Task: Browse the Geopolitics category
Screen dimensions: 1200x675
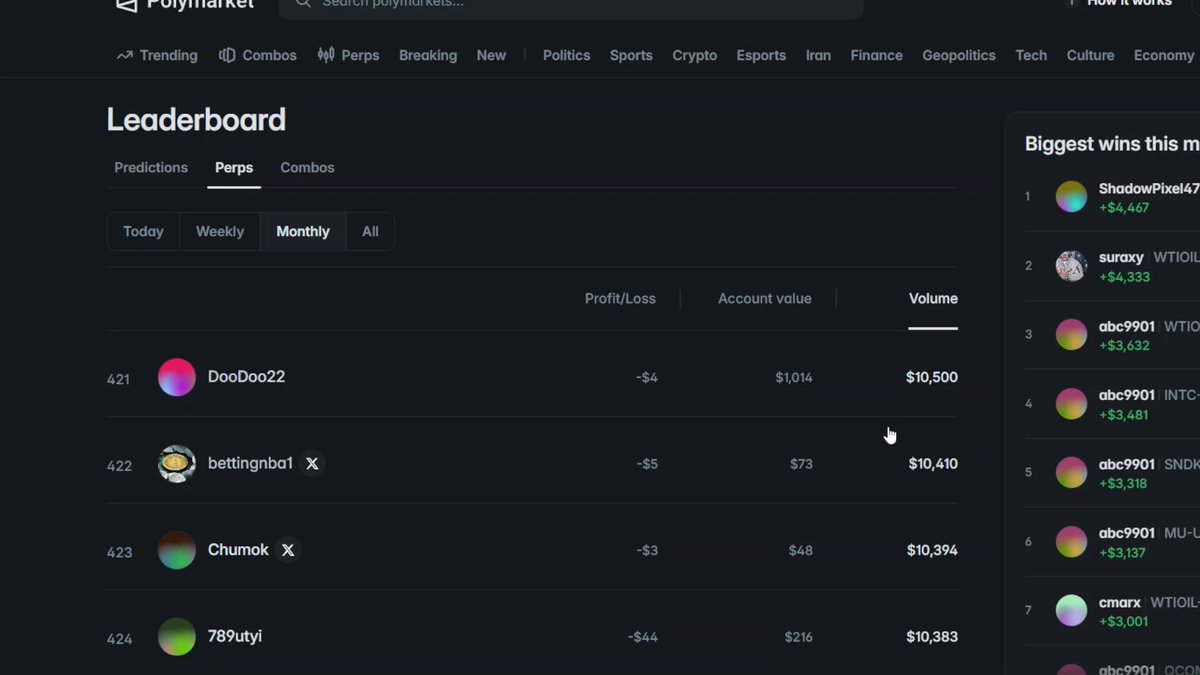Action: pyautogui.click(x=959, y=55)
